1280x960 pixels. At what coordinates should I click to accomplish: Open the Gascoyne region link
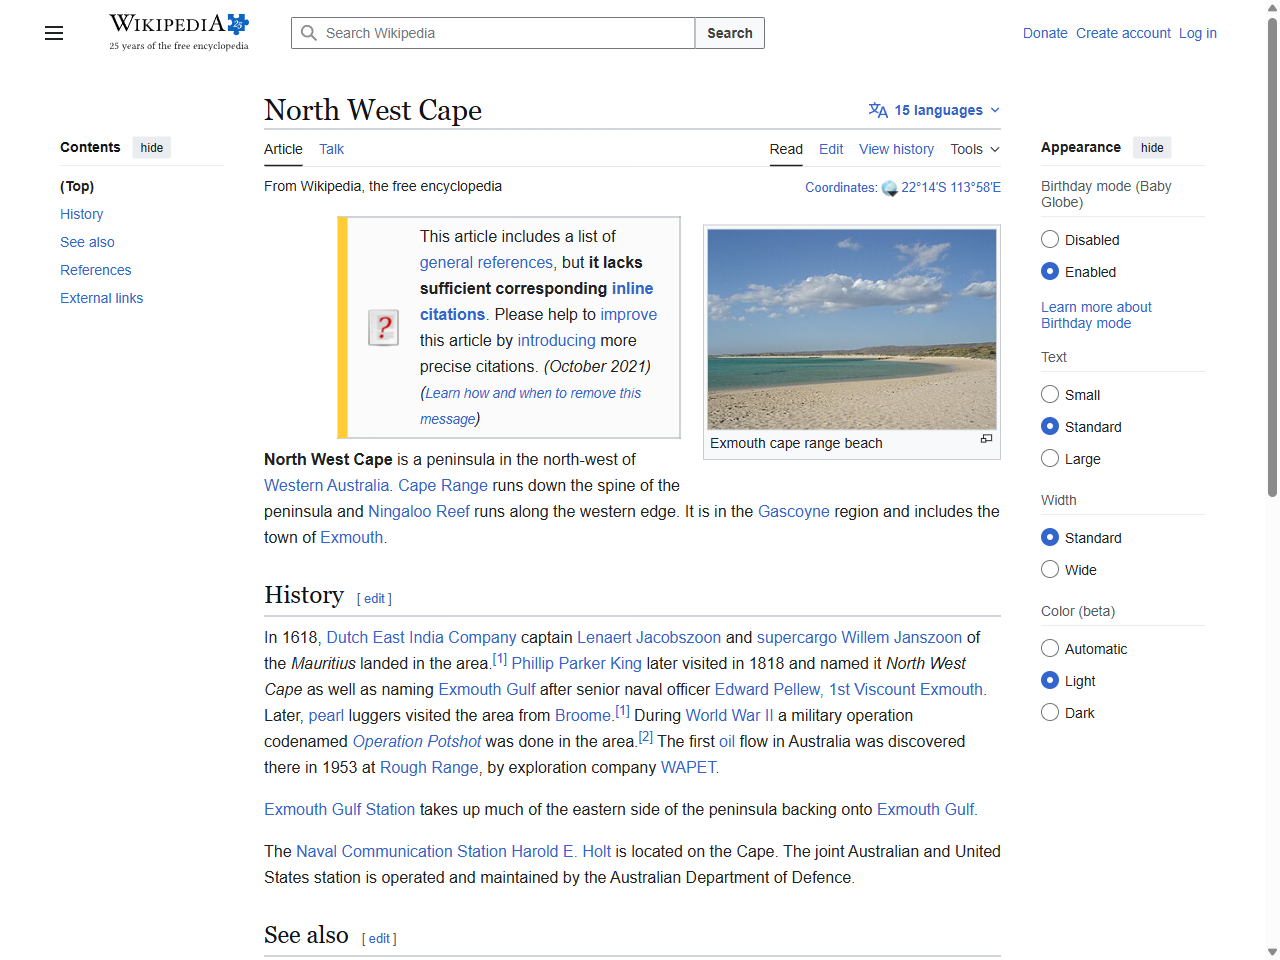794,511
